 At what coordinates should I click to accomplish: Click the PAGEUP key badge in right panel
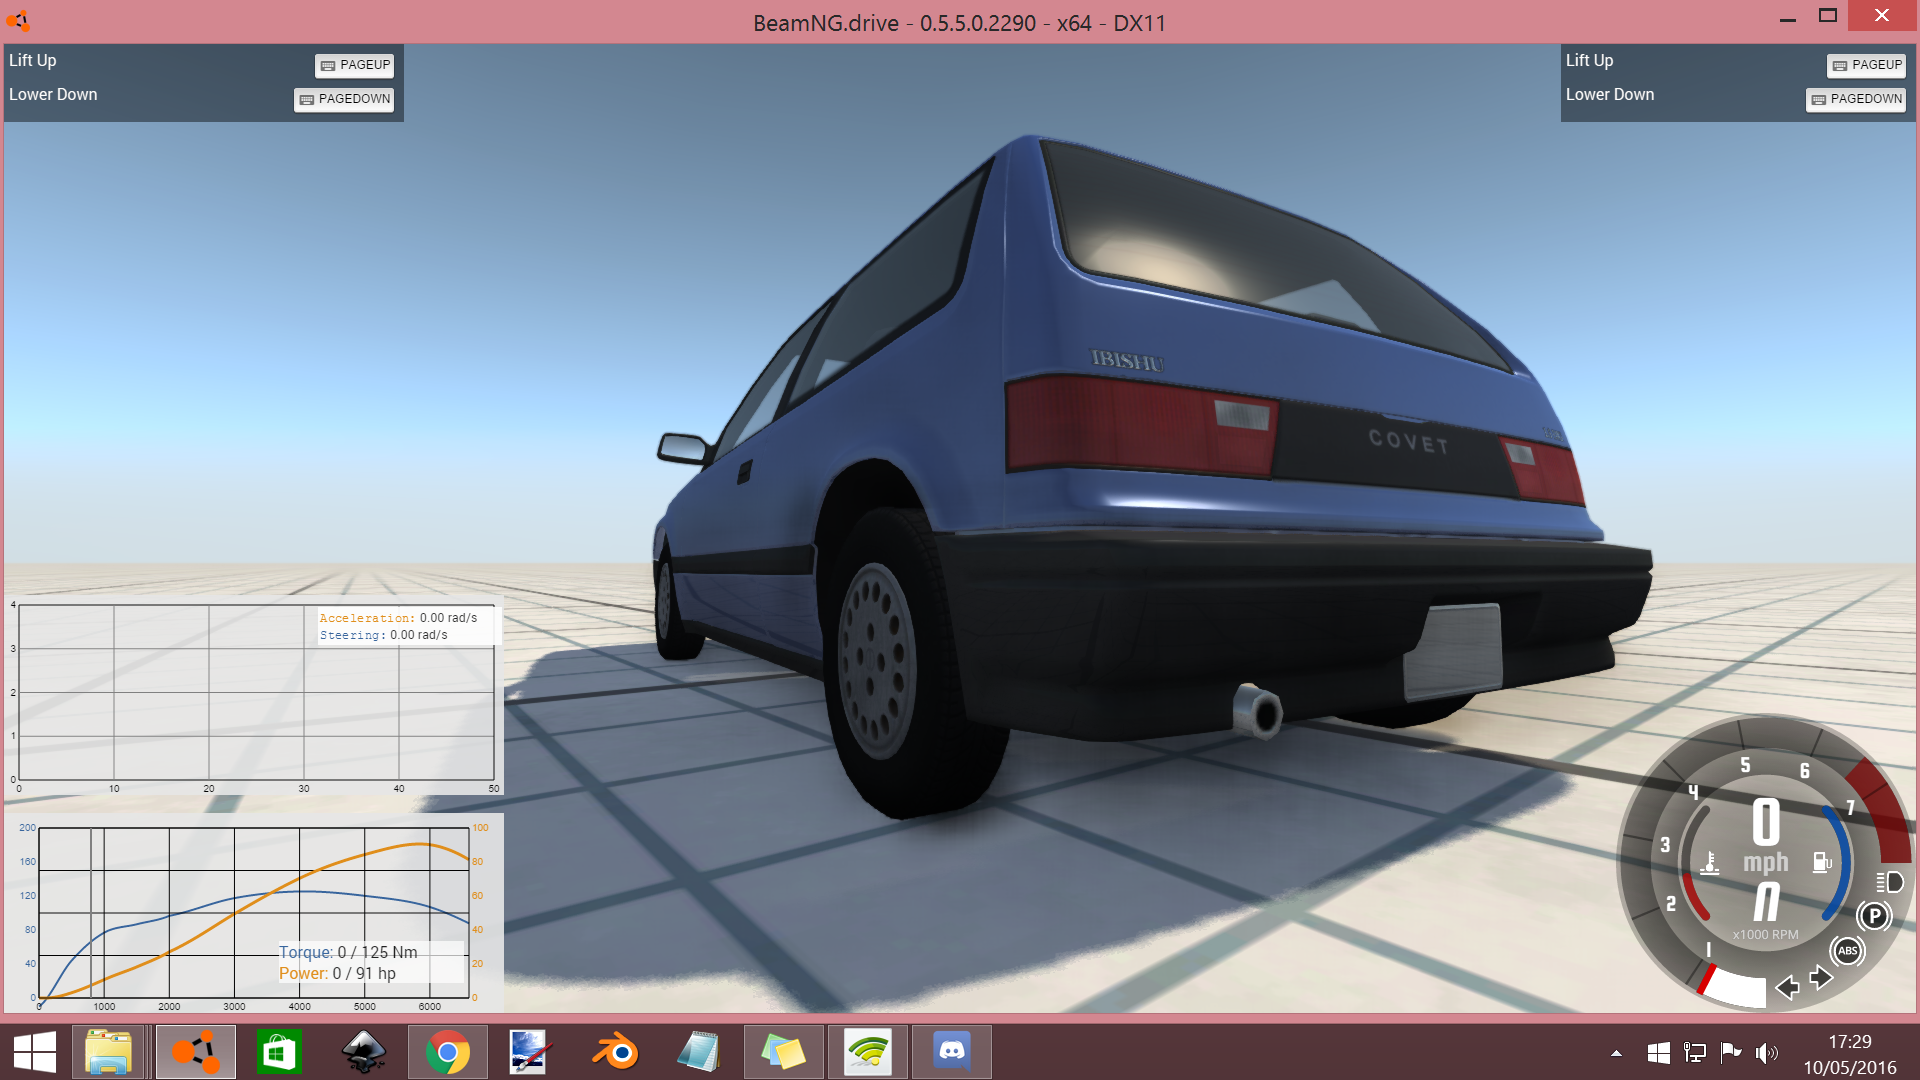point(1867,65)
